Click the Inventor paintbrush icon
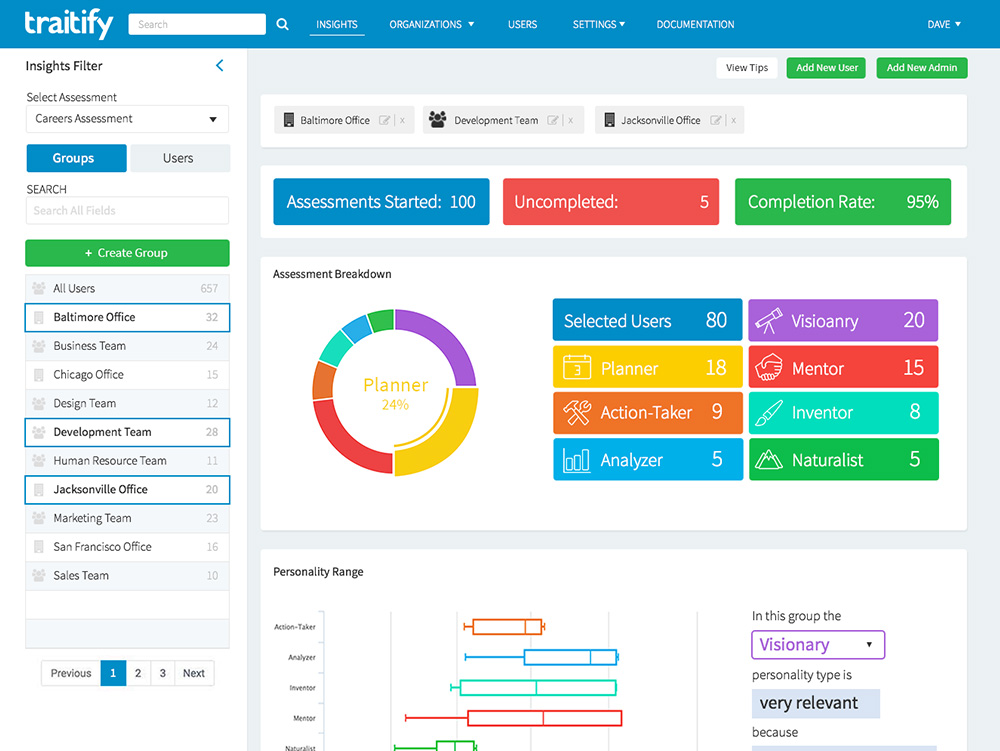 tap(768, 413)
